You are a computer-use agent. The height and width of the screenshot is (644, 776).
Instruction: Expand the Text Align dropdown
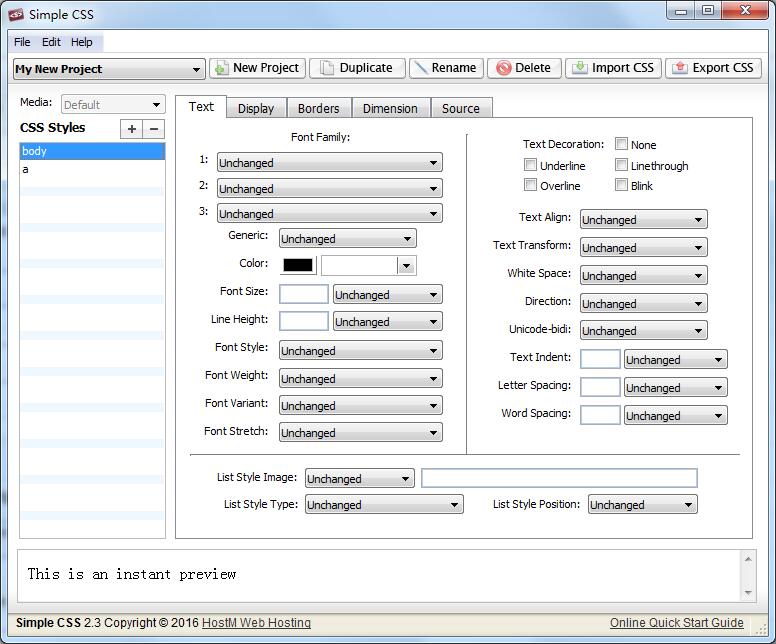click(x=643, y=220)
